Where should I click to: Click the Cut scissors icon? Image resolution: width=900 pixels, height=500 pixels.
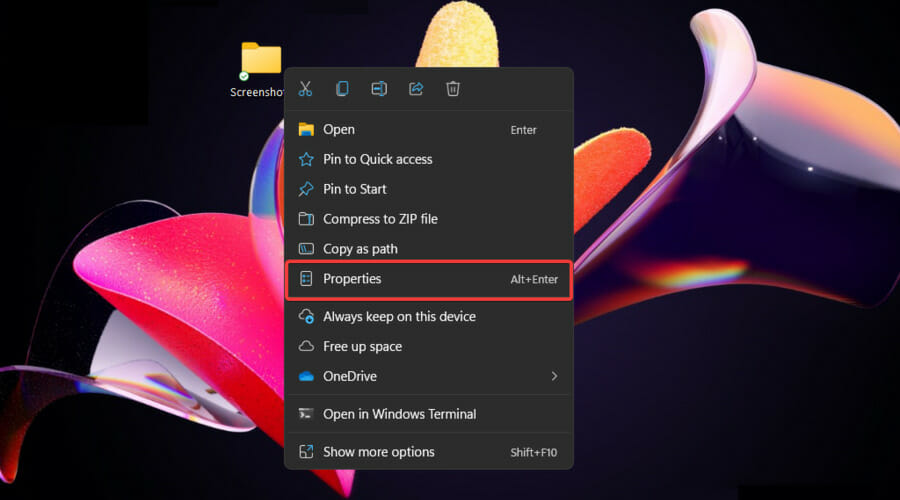point(306,89)
